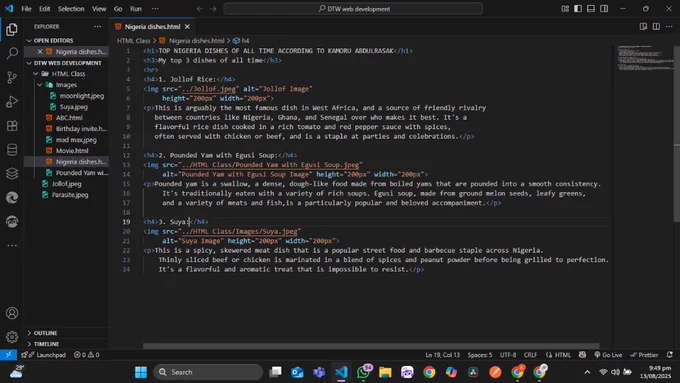680x383 pixels.
Task: Click h4 symbol in the breadcrumb
Action: (x=241, y=40)
